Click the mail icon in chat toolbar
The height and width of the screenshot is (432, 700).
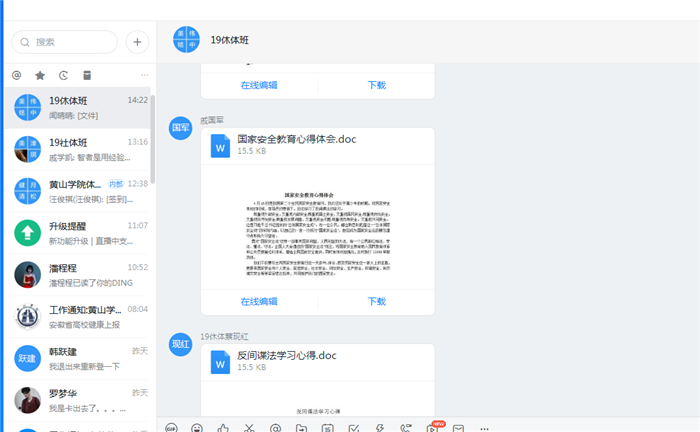click(x=458, y=428)
